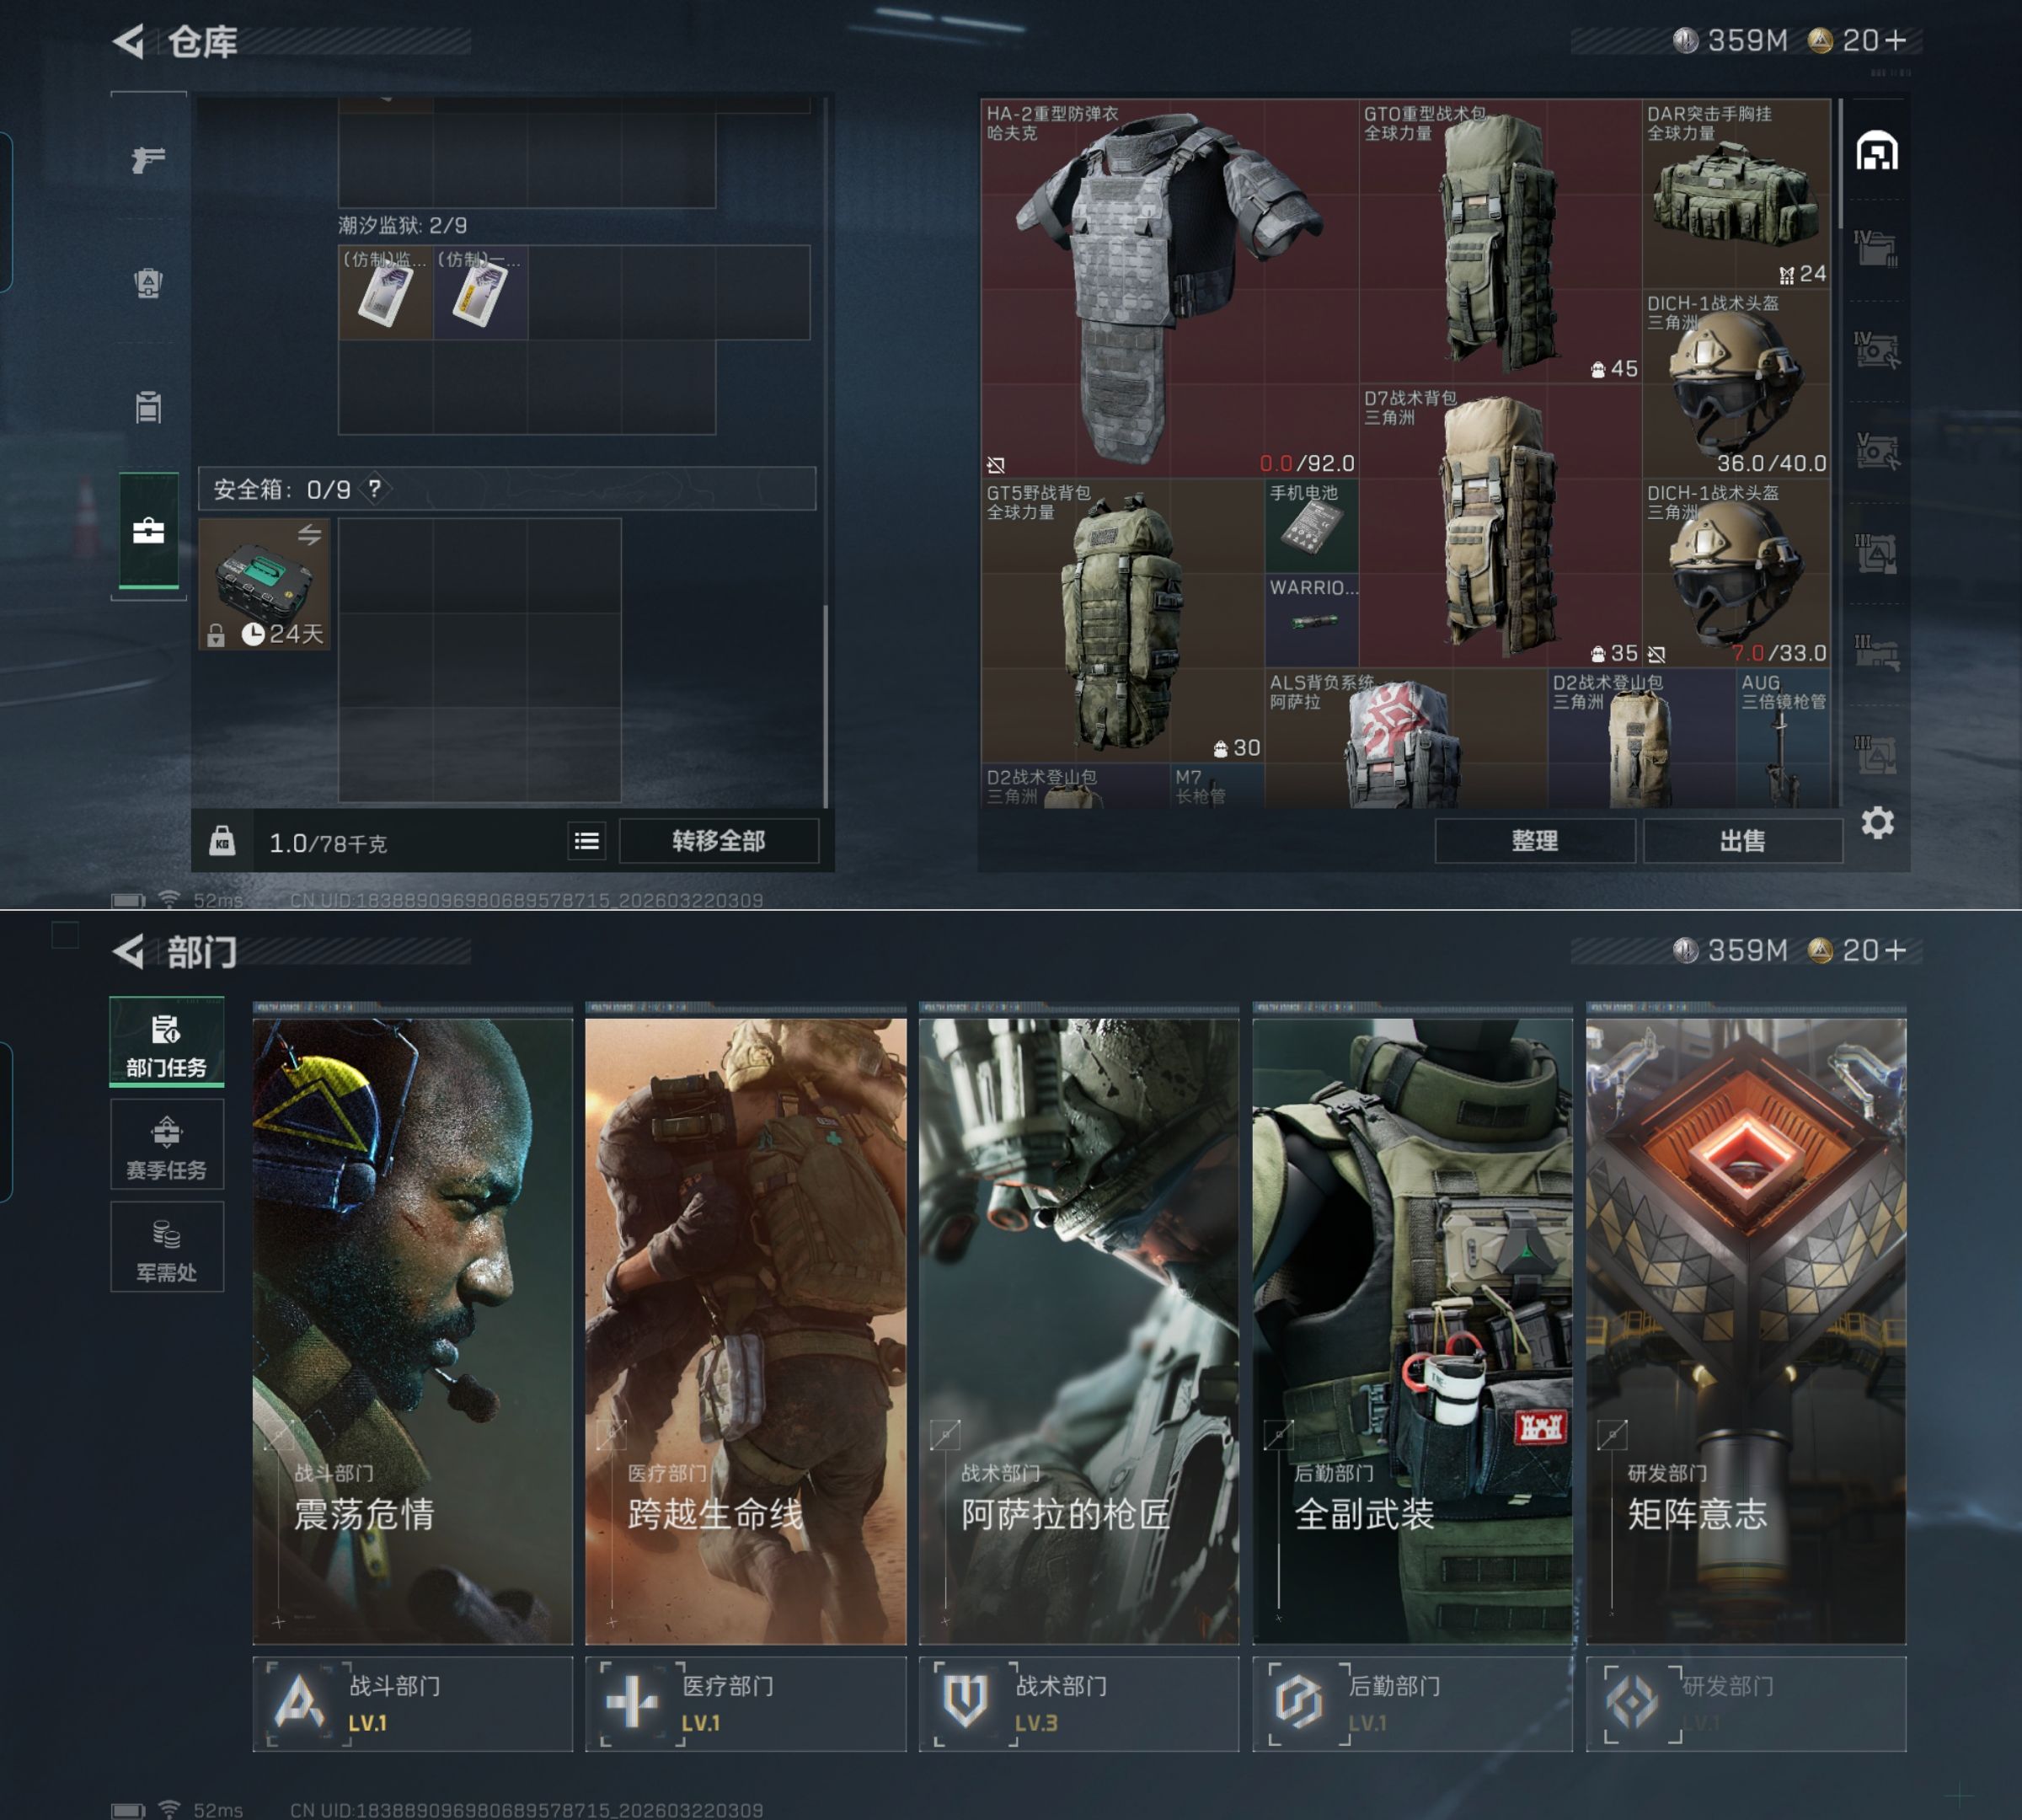The height and width of the screenshot is (1820, 2022).
Task: Open the safe box briefcase tab icon
Action: [148, 531]
